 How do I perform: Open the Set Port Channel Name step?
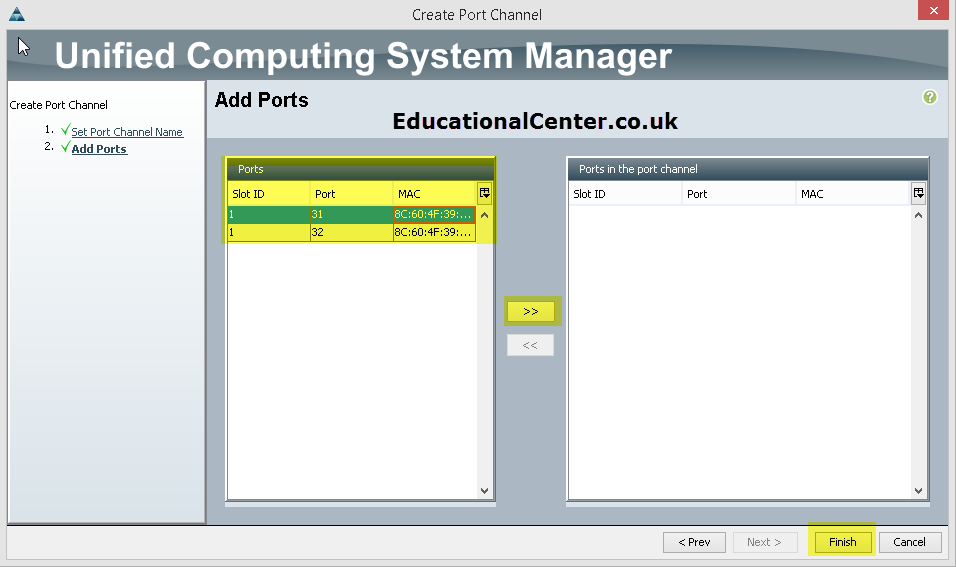coord(127,132)
